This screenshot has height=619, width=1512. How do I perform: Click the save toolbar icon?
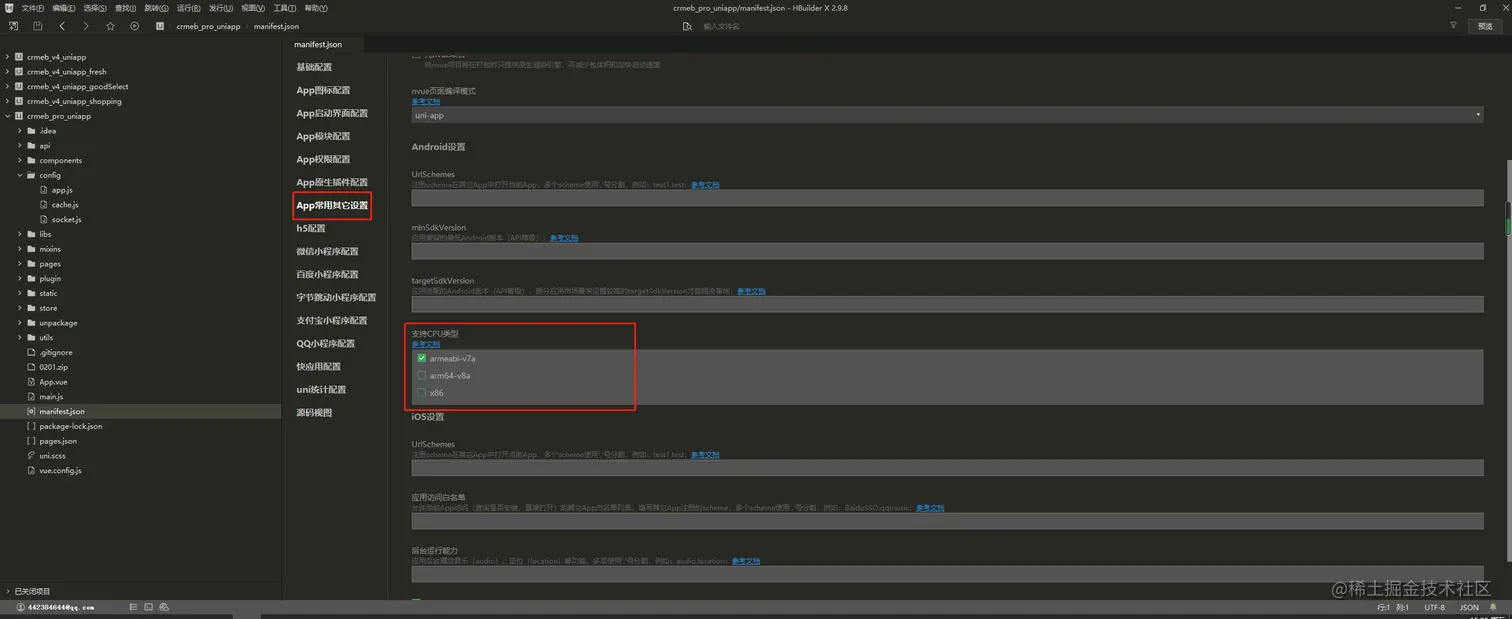37,26
